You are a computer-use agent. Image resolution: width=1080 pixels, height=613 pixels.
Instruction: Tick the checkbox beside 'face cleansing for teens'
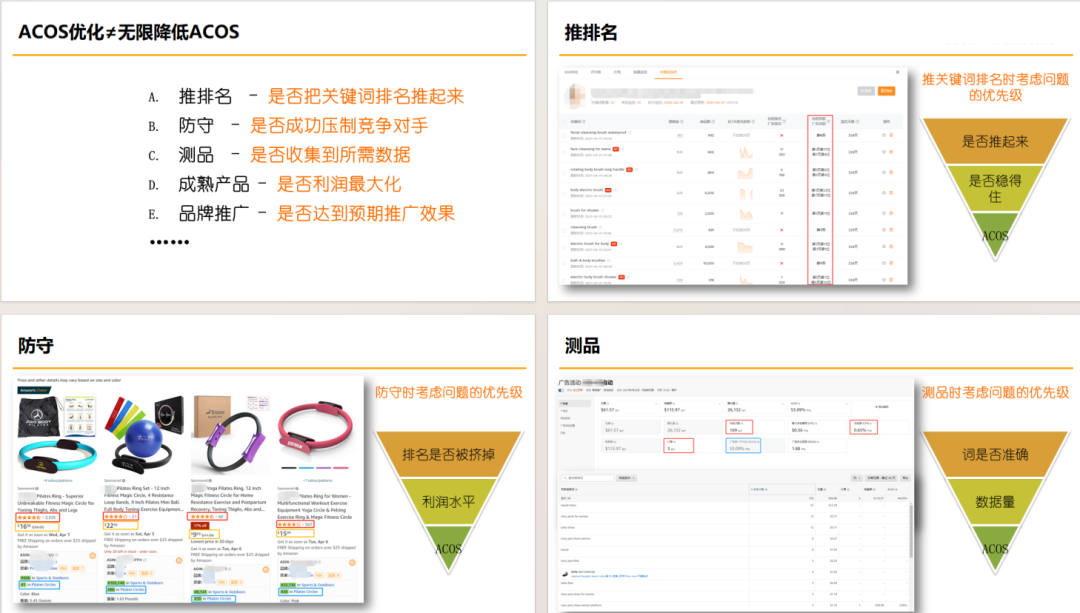565,152
